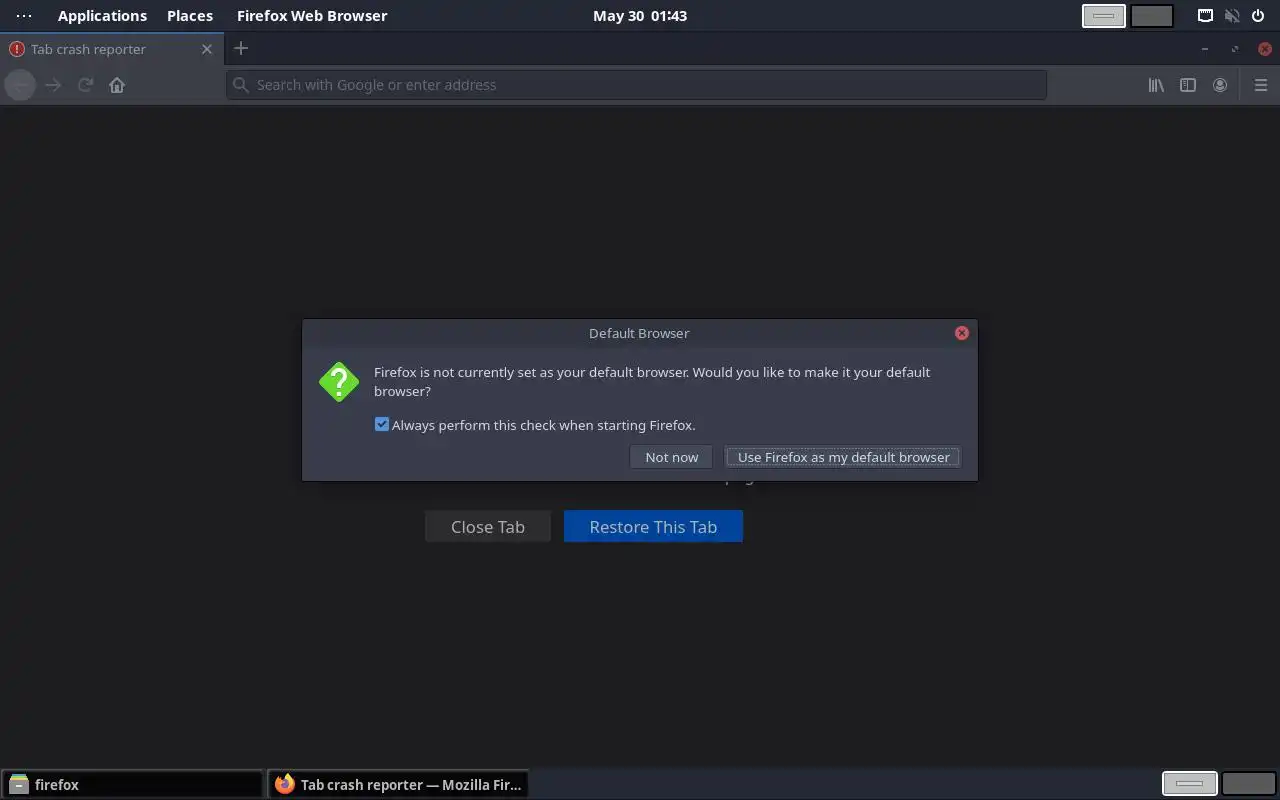Toggle the sidebar view icon
Image resolution: width=1280 pixels, height=800 pixels.
[x=1188, y=85]
